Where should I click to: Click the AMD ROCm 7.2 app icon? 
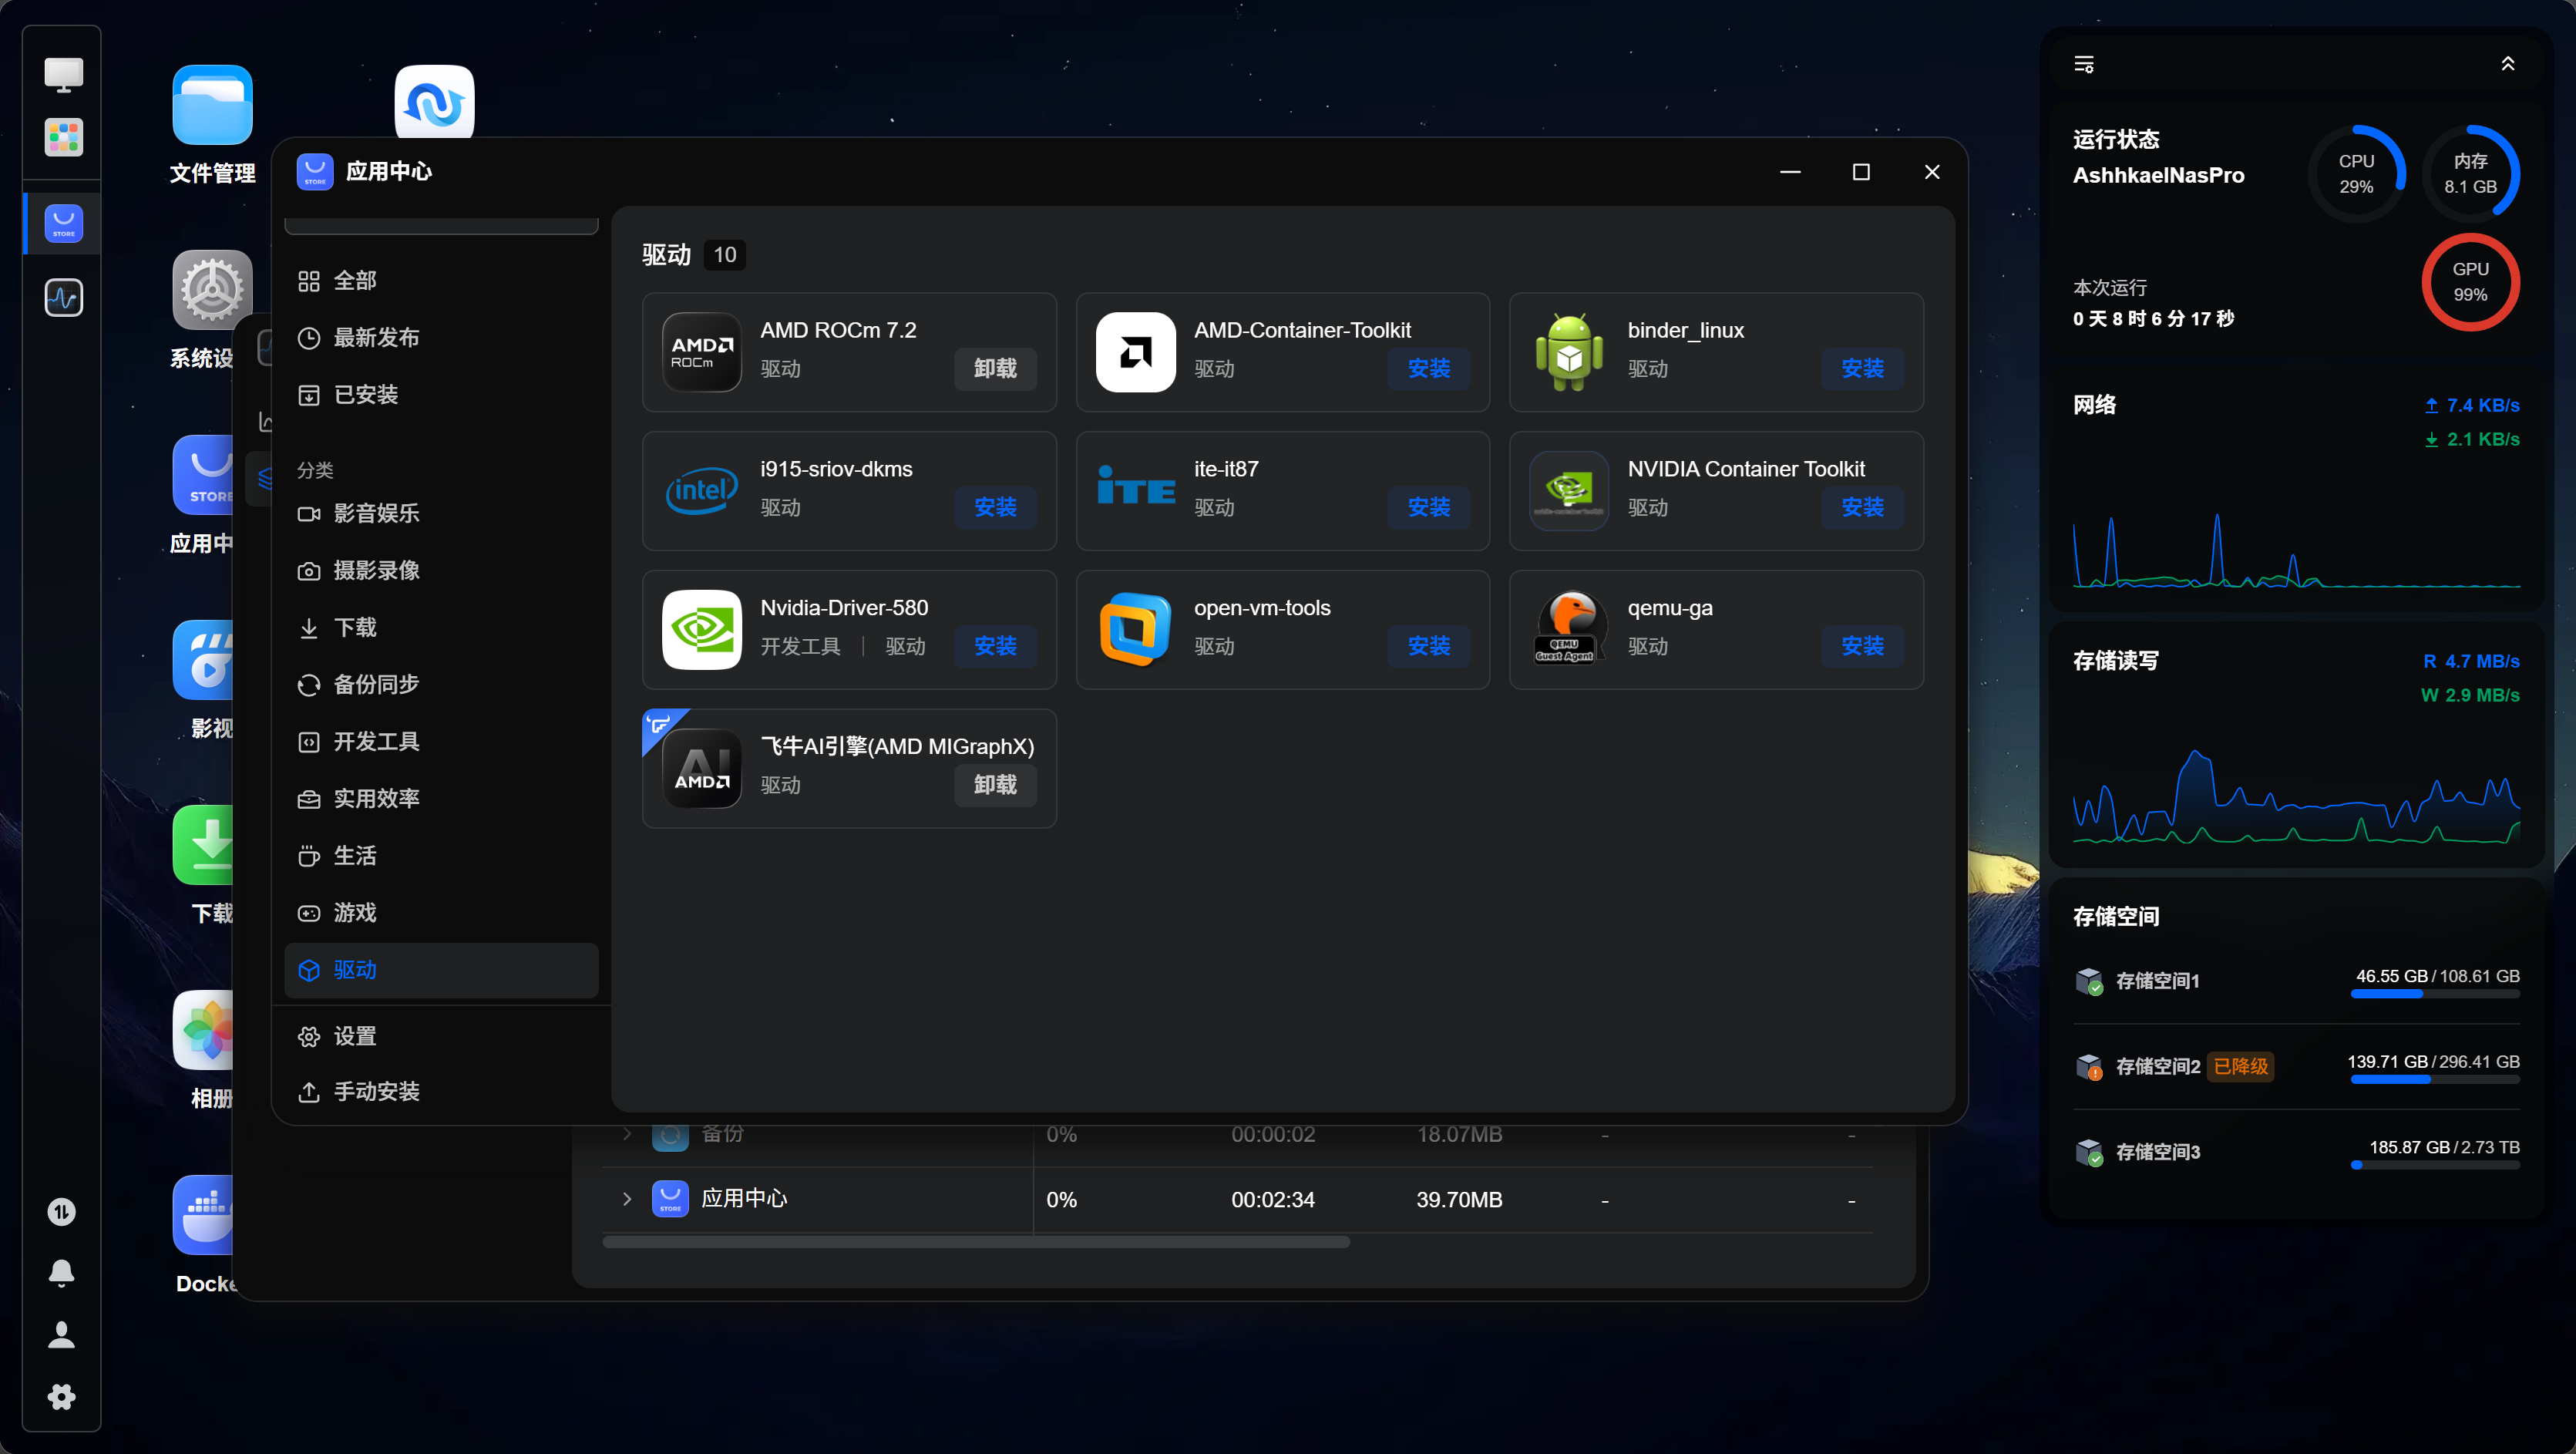702,352
